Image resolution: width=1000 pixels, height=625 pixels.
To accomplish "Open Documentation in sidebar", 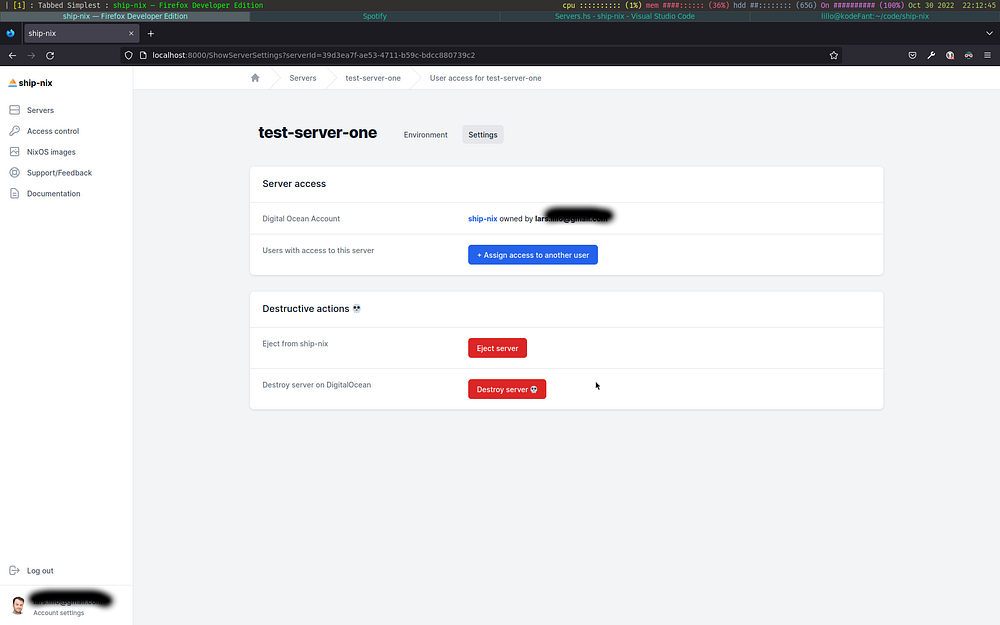I will pyautogui.click(x=54, y=194).
